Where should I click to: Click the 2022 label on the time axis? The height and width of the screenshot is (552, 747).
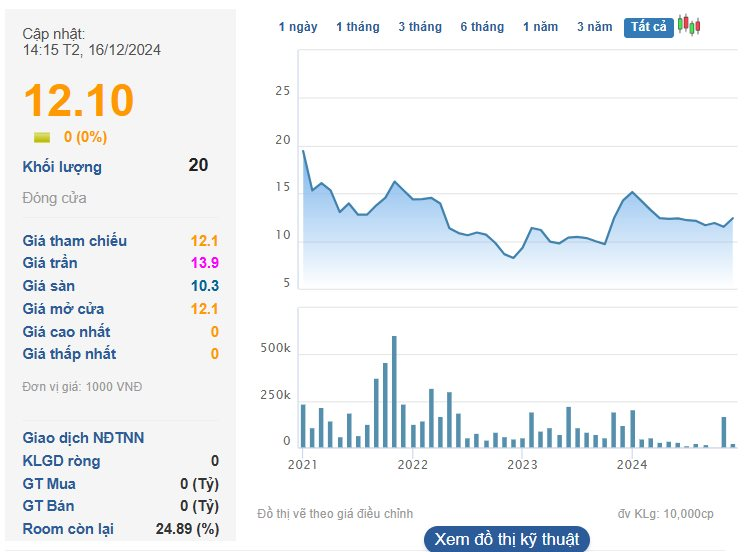(412, 464)
